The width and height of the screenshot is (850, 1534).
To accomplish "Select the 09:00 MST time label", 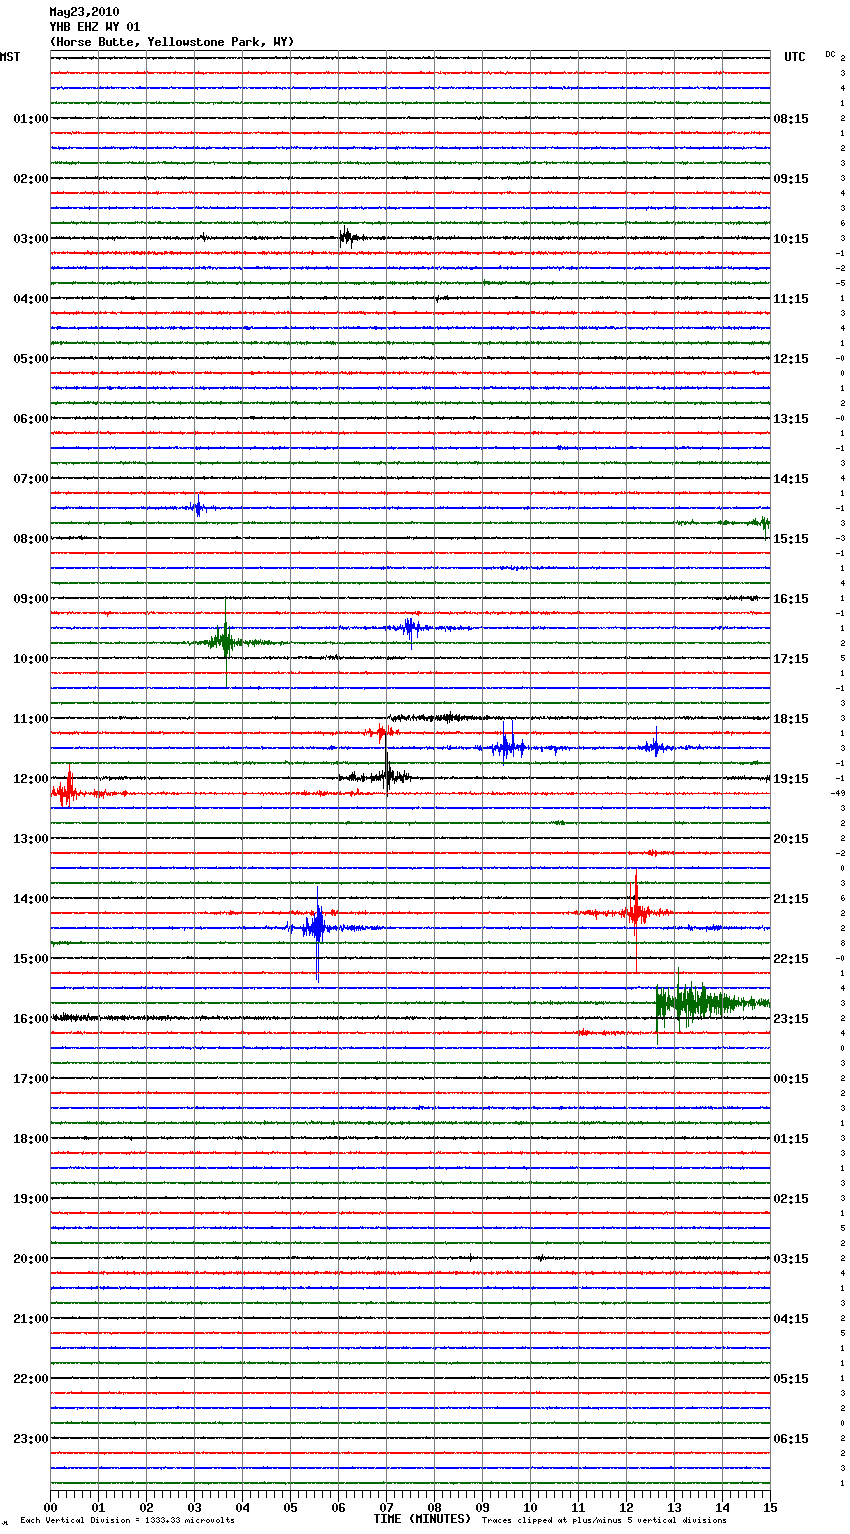I will pos(31,599).
